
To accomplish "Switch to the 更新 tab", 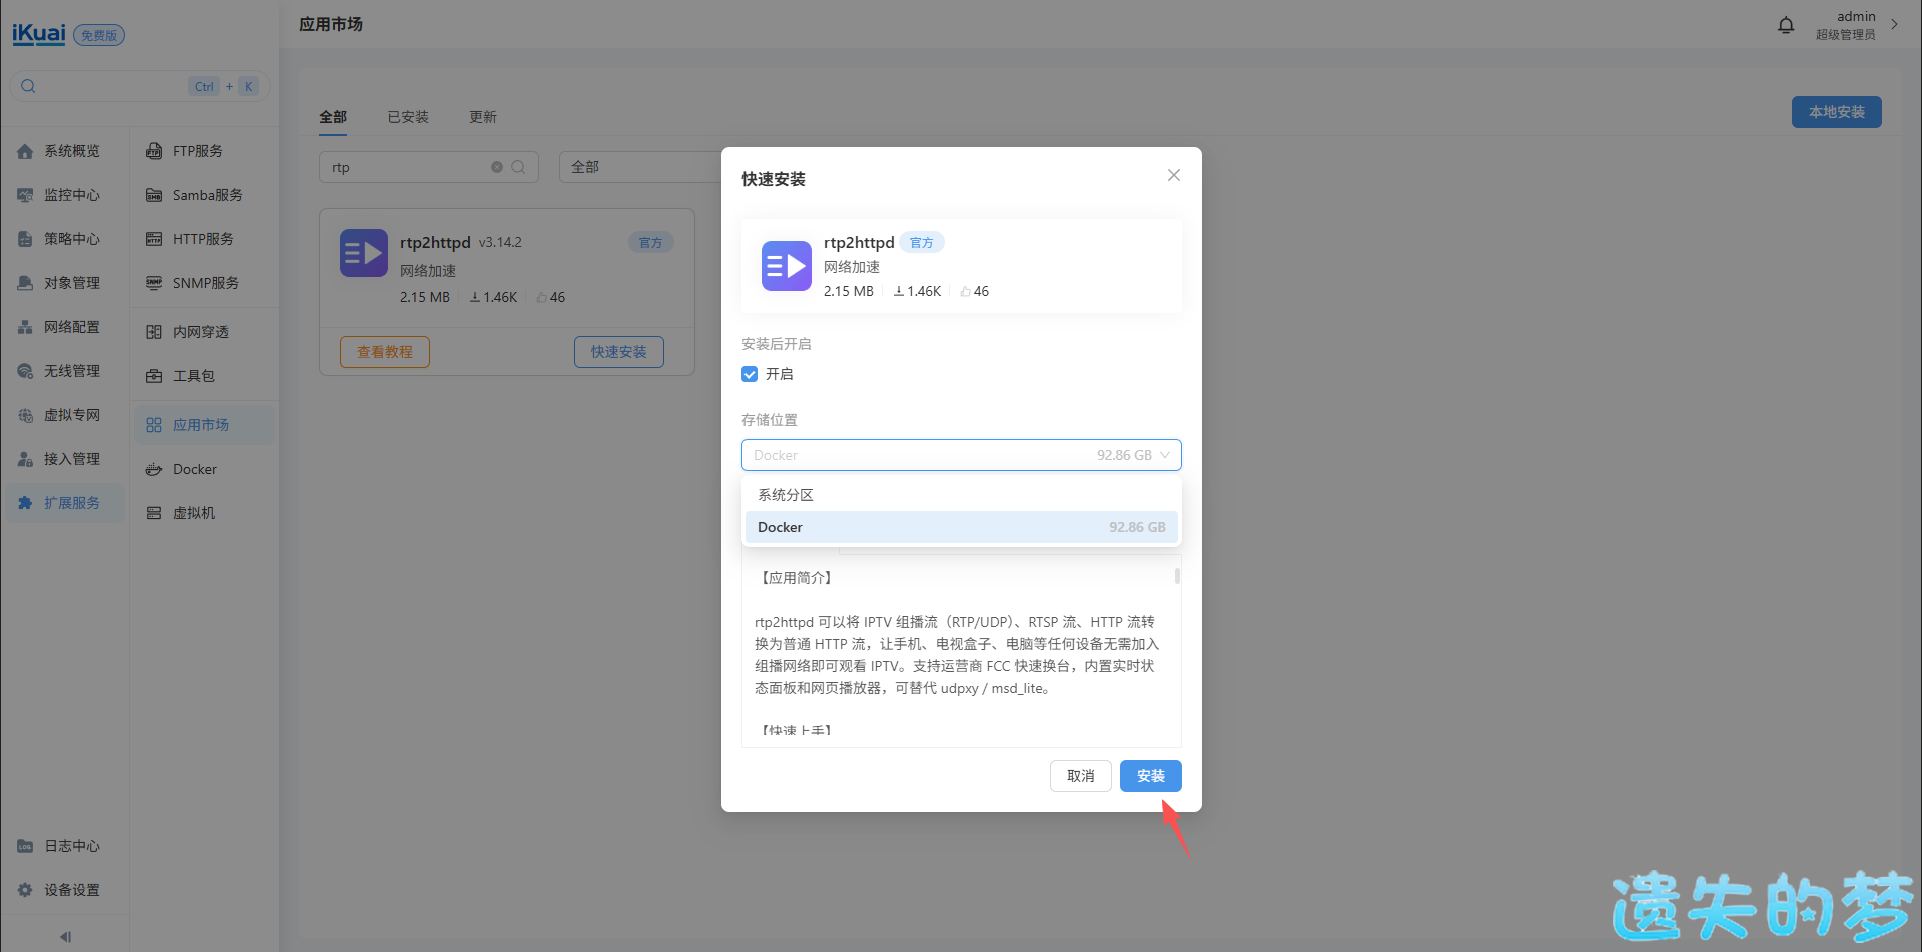I will click(483, 117).
